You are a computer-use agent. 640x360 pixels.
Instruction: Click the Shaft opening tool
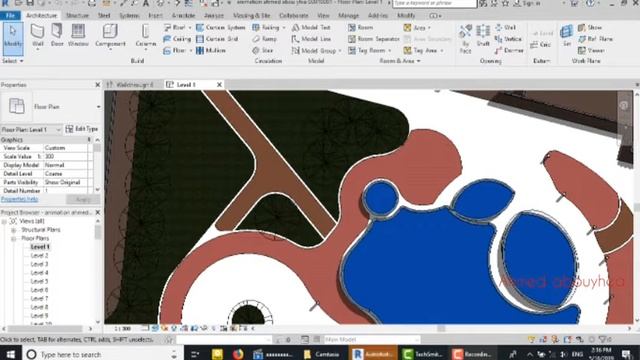coord(483,36)
